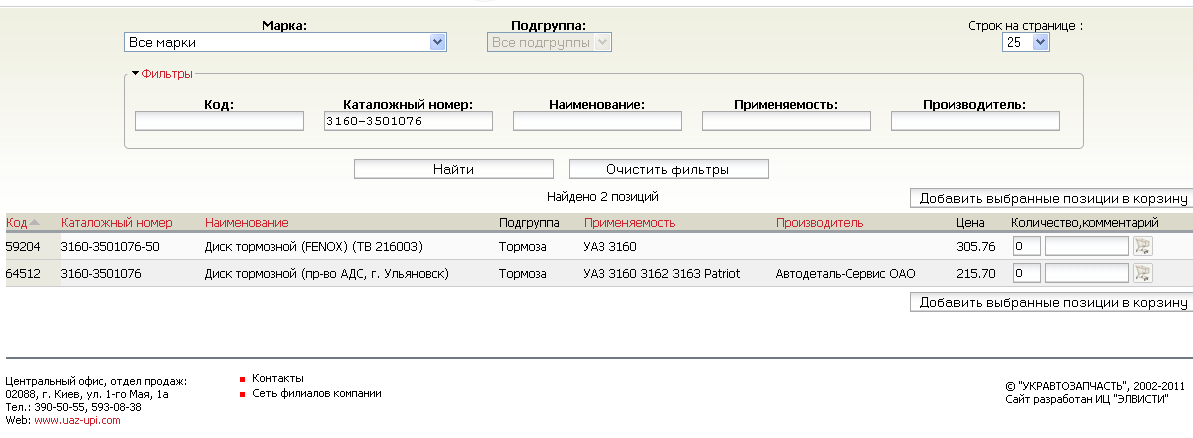Click the Очистить фильтры button
Image resolution: width=1193 pixels, height=438 pixels.
668,169
